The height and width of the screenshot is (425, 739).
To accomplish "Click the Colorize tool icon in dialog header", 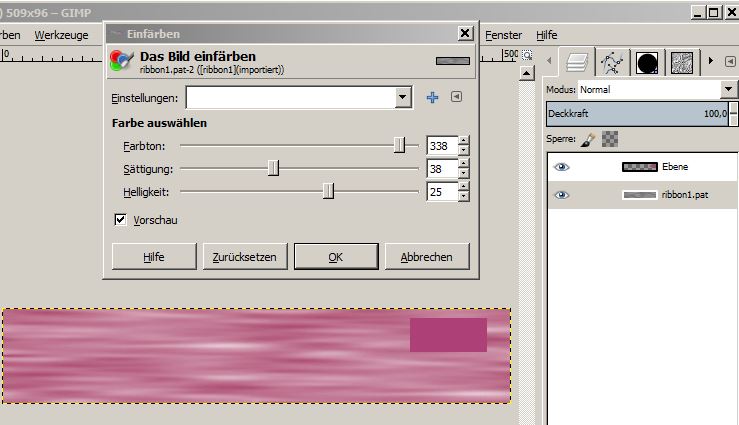I will [121, 61].
